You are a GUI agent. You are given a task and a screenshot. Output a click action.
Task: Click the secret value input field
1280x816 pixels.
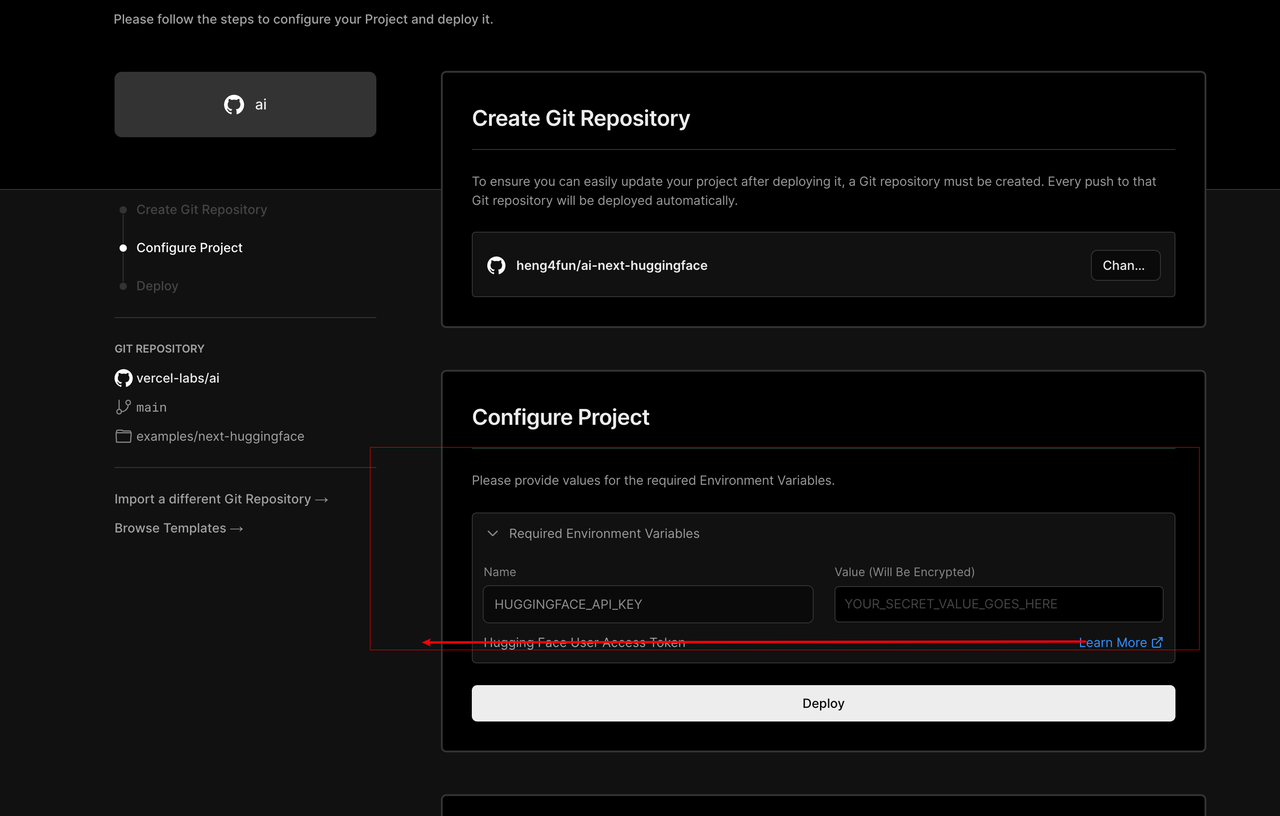[x=999, y=604]
